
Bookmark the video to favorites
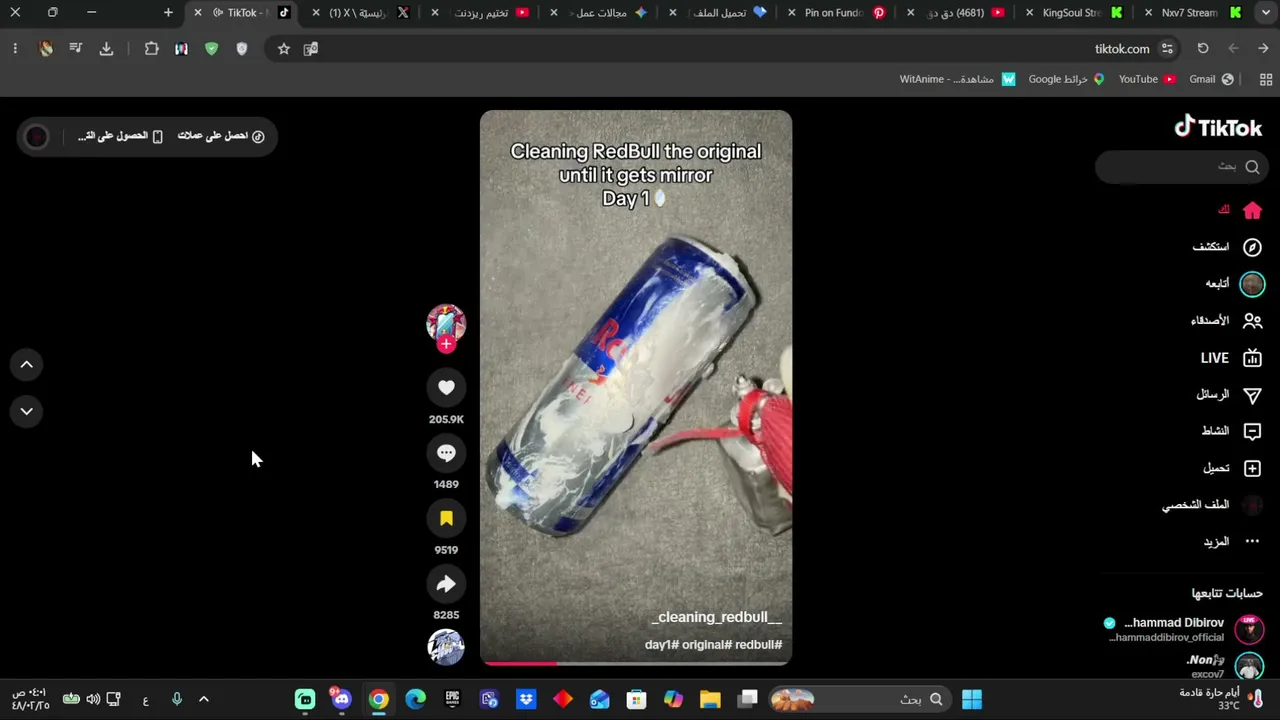(x=446, y=519)
